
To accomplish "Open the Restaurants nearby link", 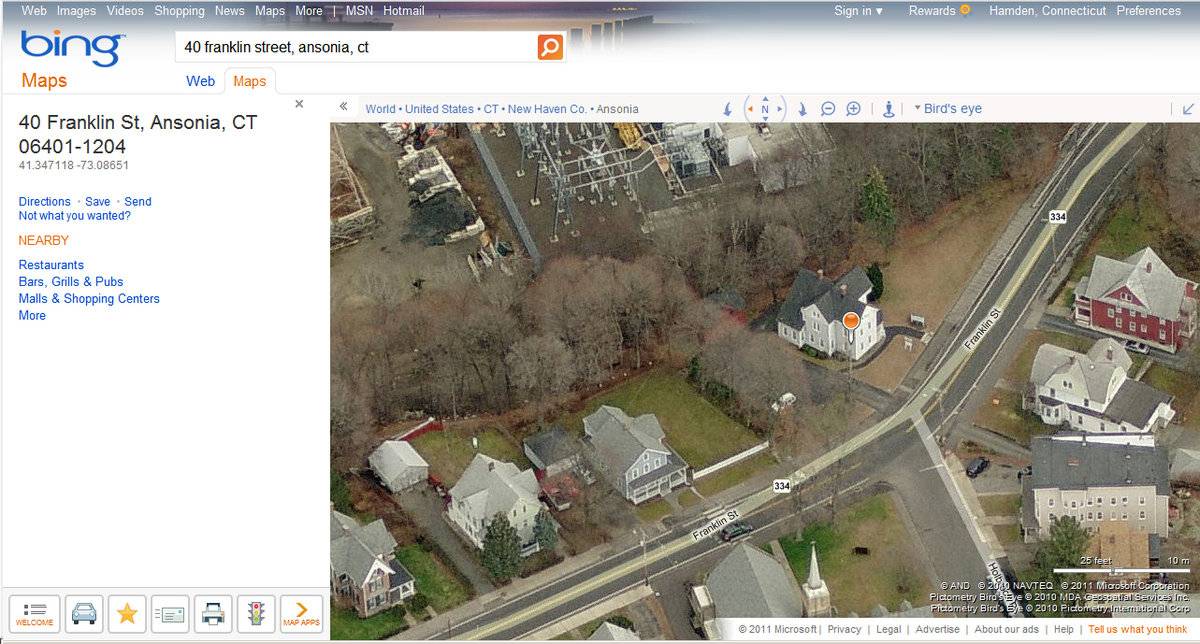I will coord(50,264).
